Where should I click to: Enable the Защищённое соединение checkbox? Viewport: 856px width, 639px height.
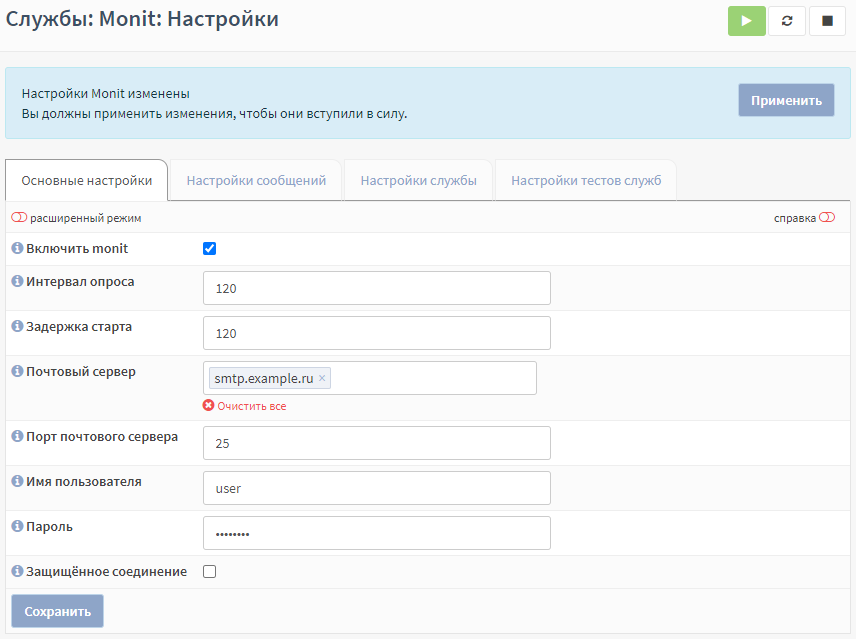(210, 572)
